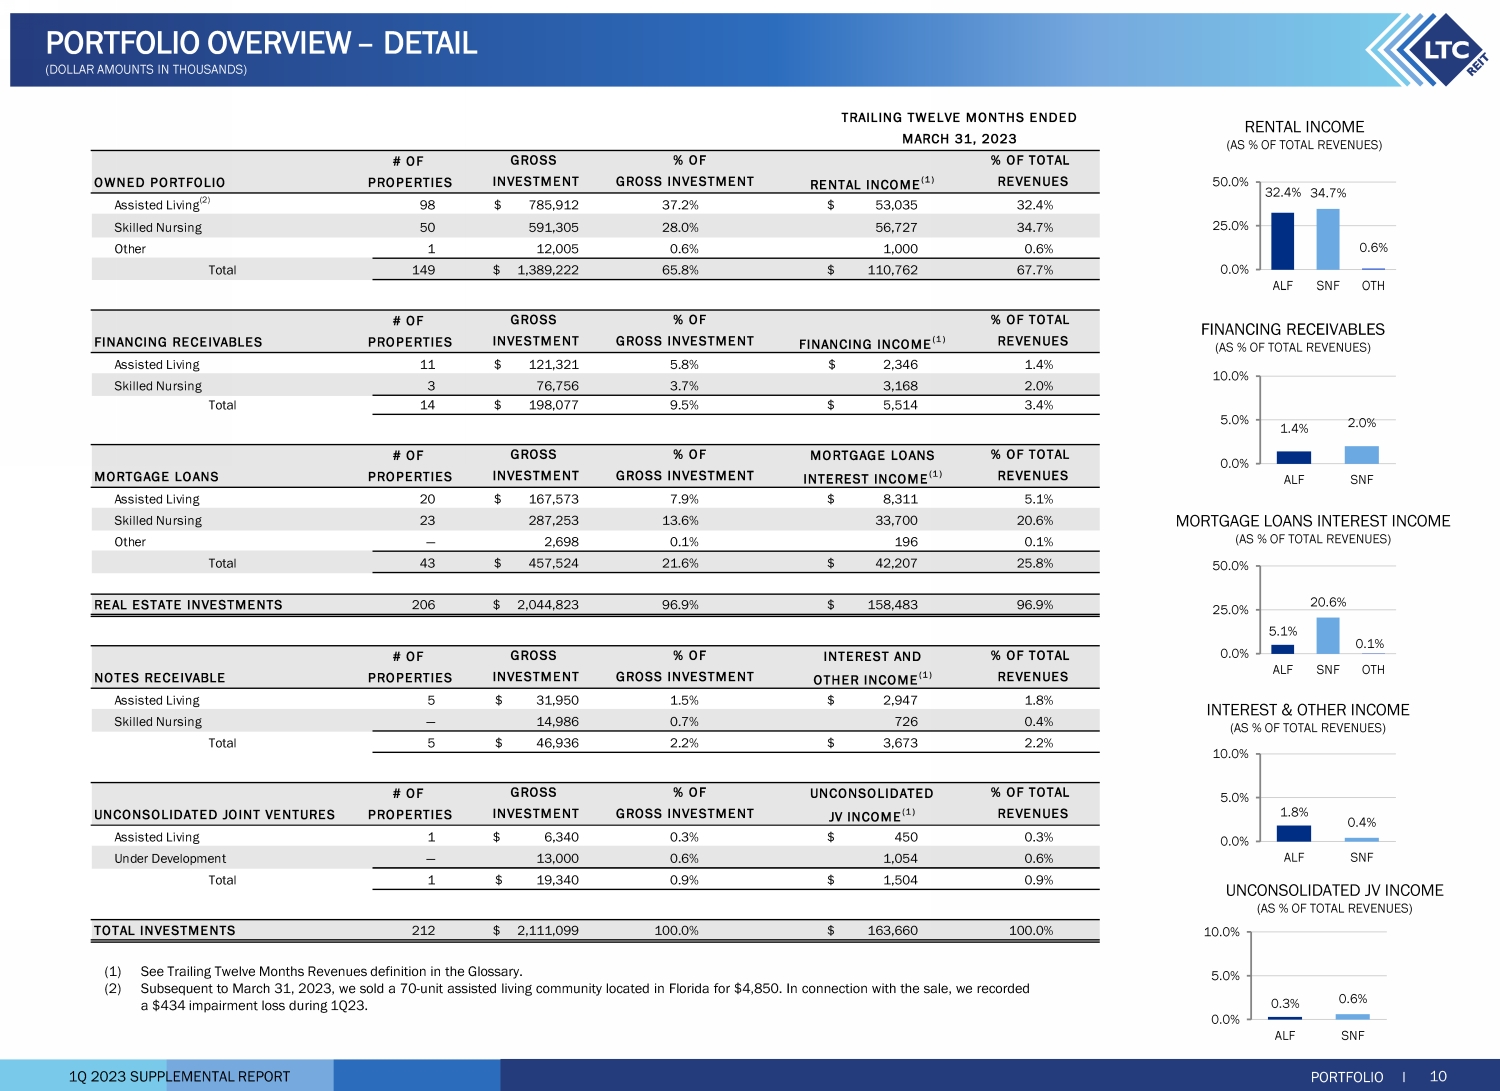
Task: Select the ALF bar in Financing Receivables chart
Action: (x=1293, y=457)
